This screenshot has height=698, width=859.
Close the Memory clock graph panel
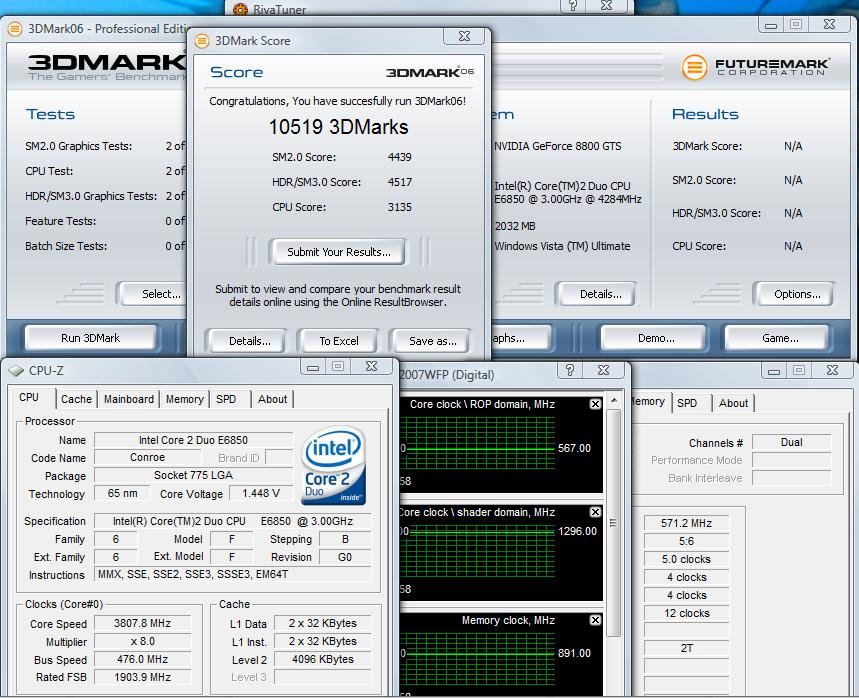595,620
